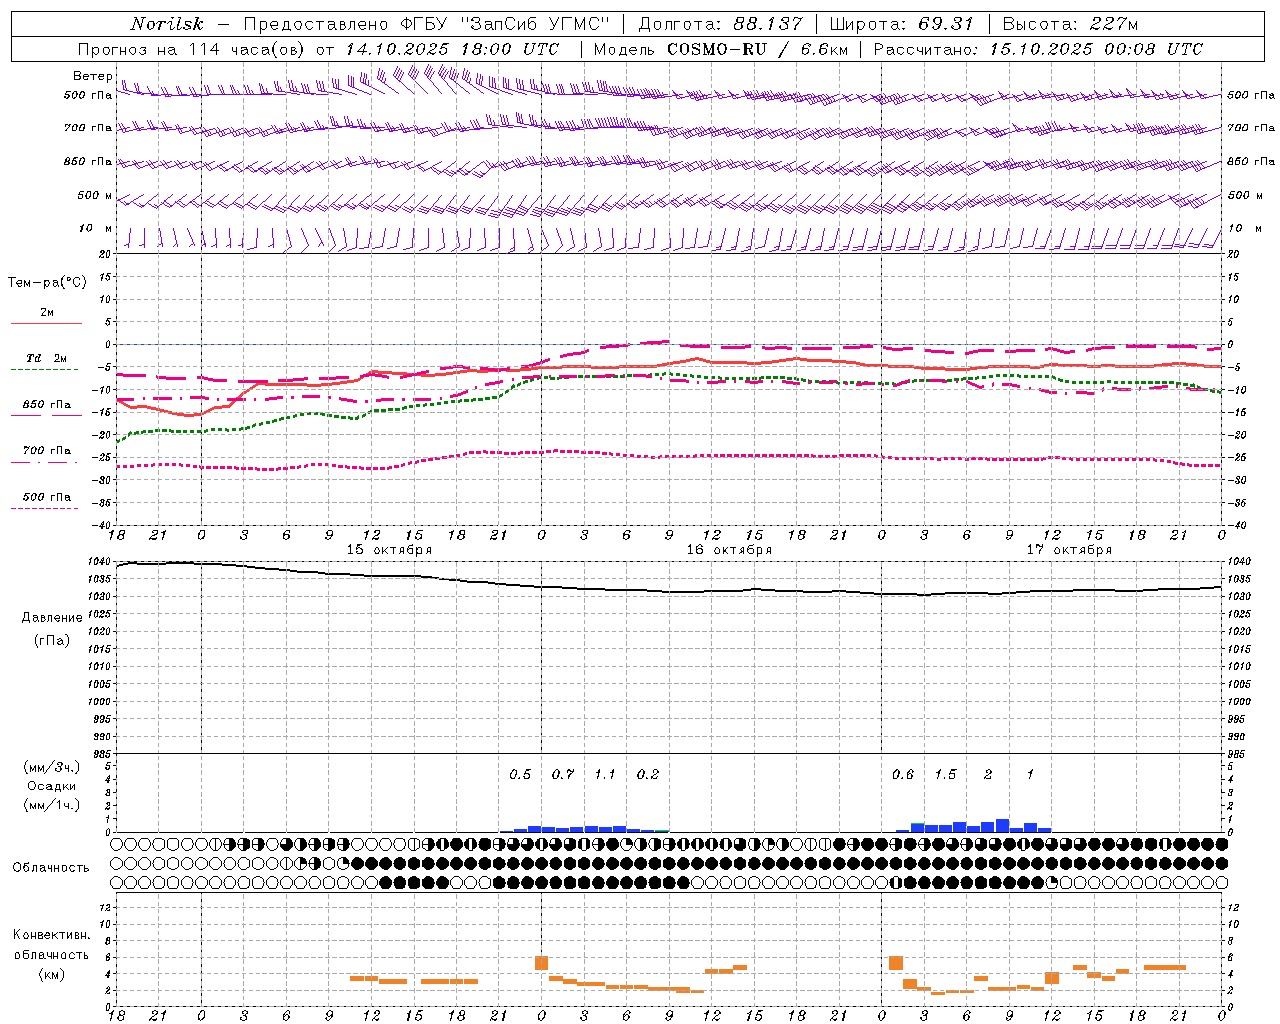1280x1024 pixels.
Task: Click the (мм/1ч.) precipitation unit label
Action: tap(52, 805)
